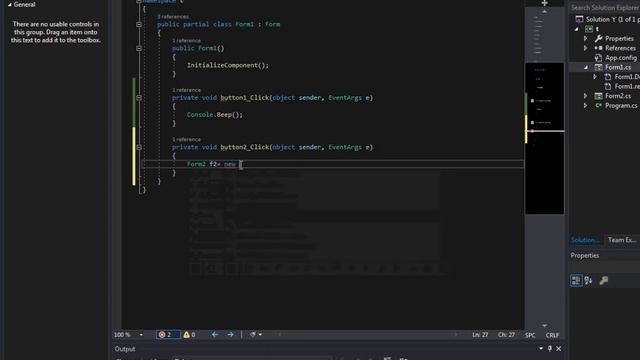This screenshot has height=360, width=640.
Task: Expand the Form1.Designer node
Action: [x=595, y=77]
